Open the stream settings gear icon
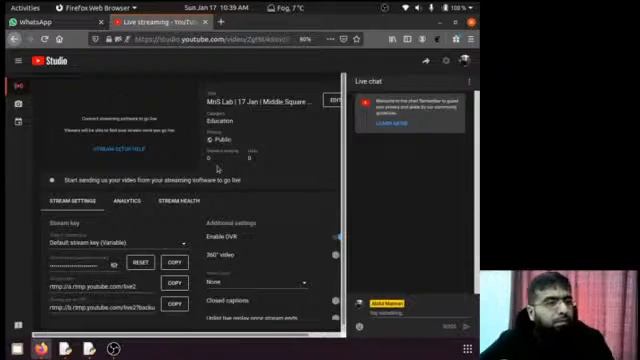Screen dimensions: 640x360 pos(446,61)
